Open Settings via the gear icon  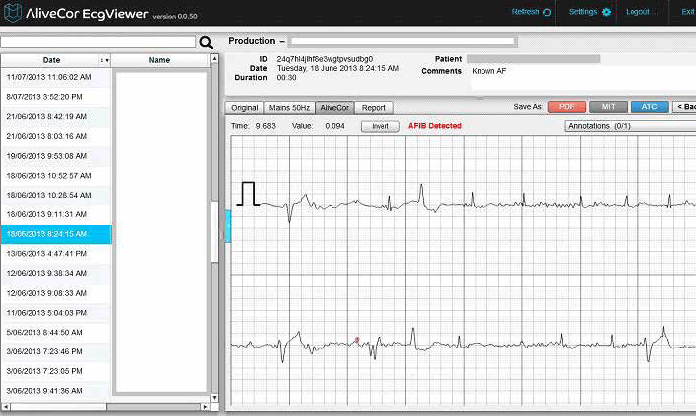coord(606,12)
